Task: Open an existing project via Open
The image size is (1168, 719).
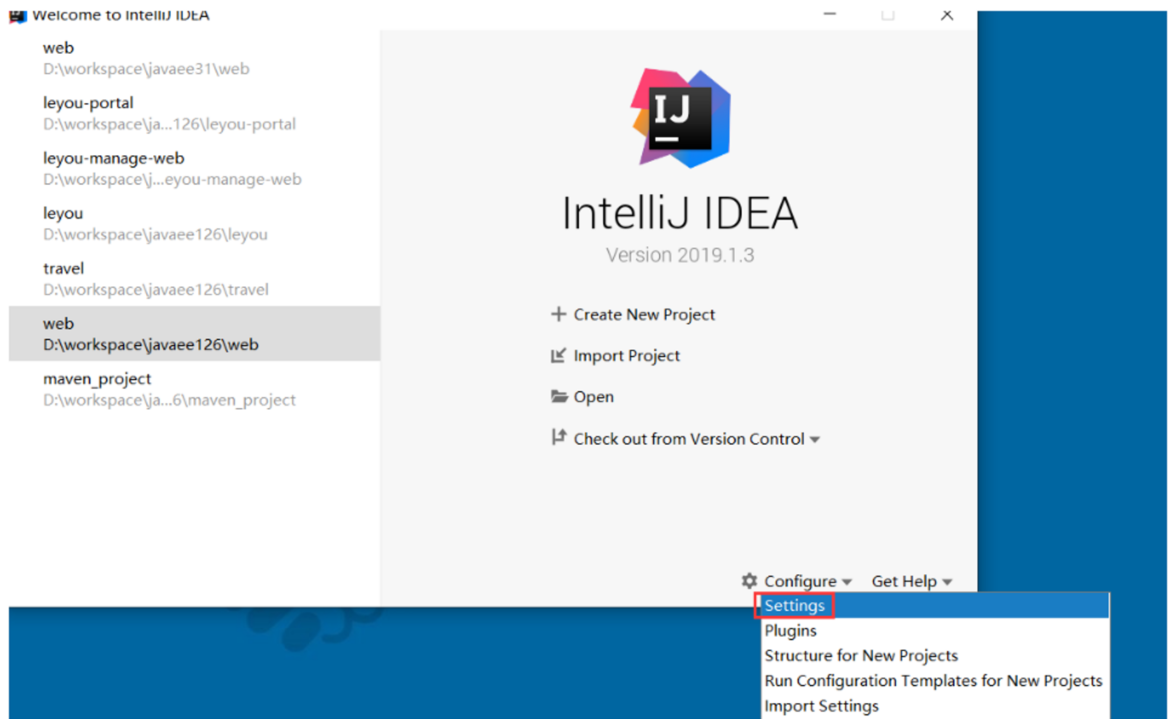Action: [x=594, y=396]
